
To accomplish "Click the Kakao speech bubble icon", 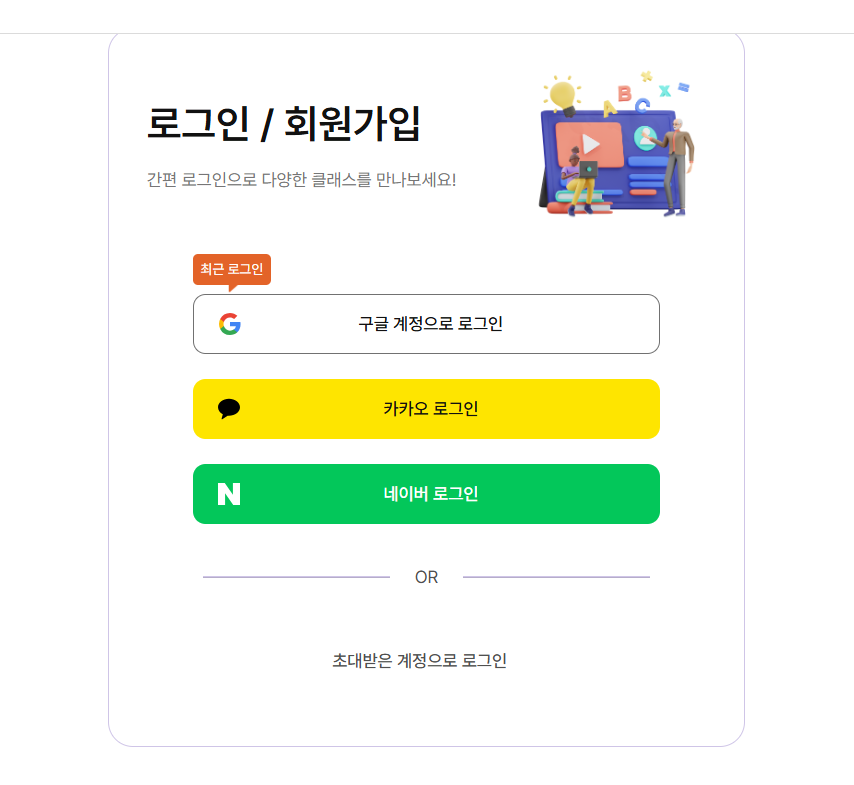I will click(229, 409).
